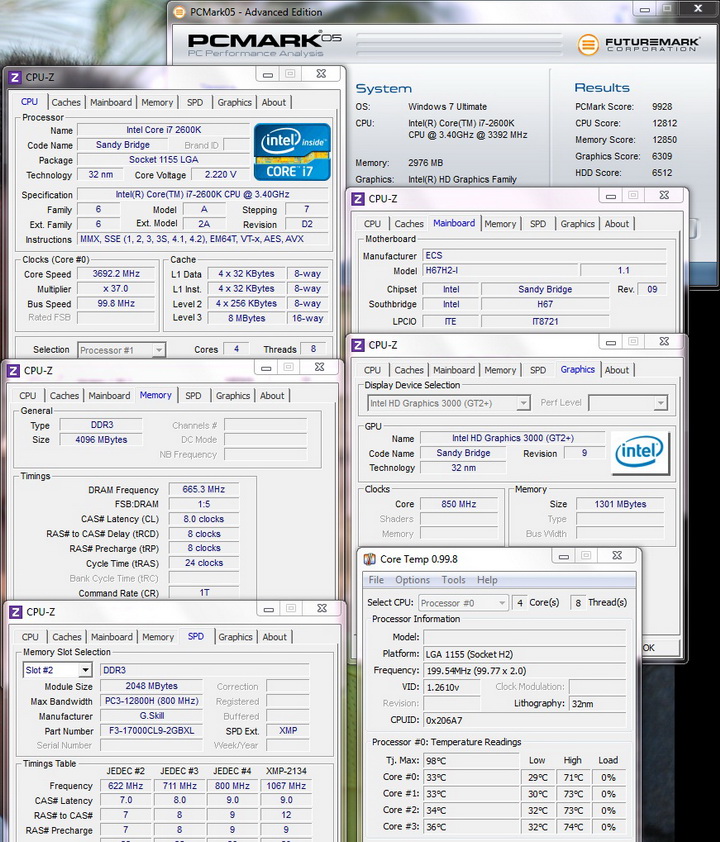The width and height of the screenshot is (720, 842).
Task: Click the Part Number F3-17000CL9-2GBXL field
Action: [151, 731]
